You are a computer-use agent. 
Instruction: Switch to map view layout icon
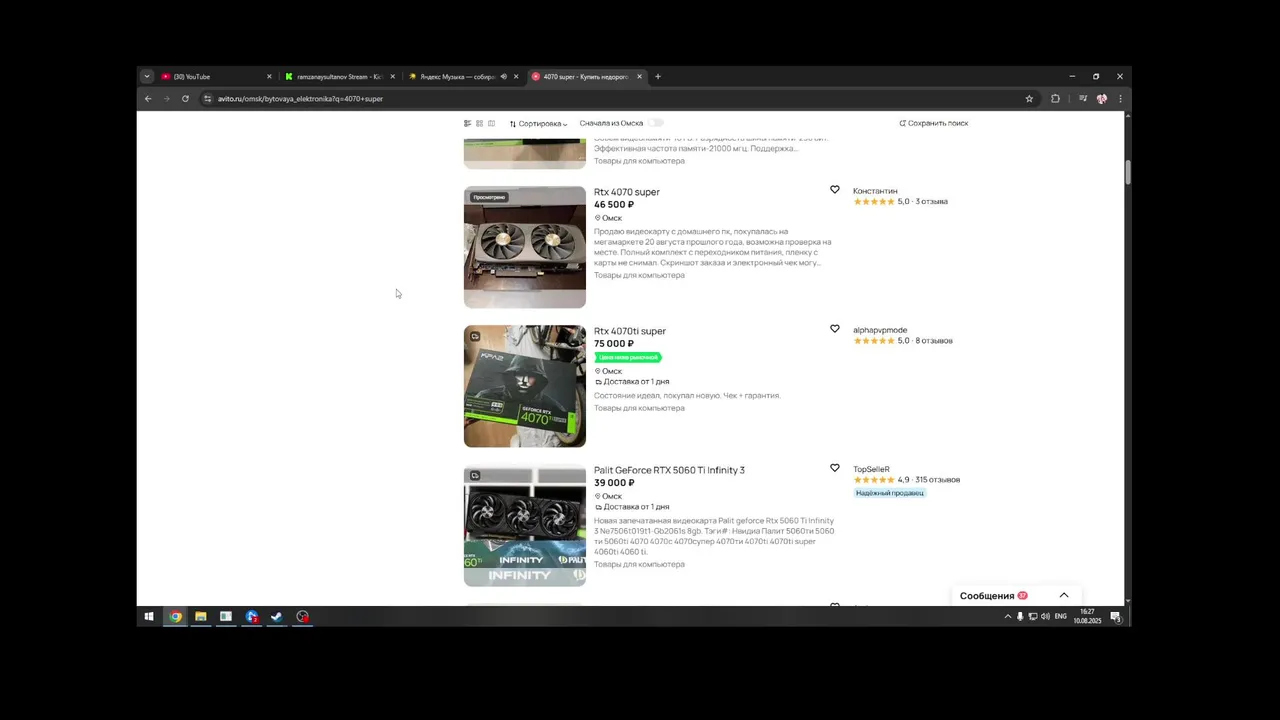coord(491,124)
